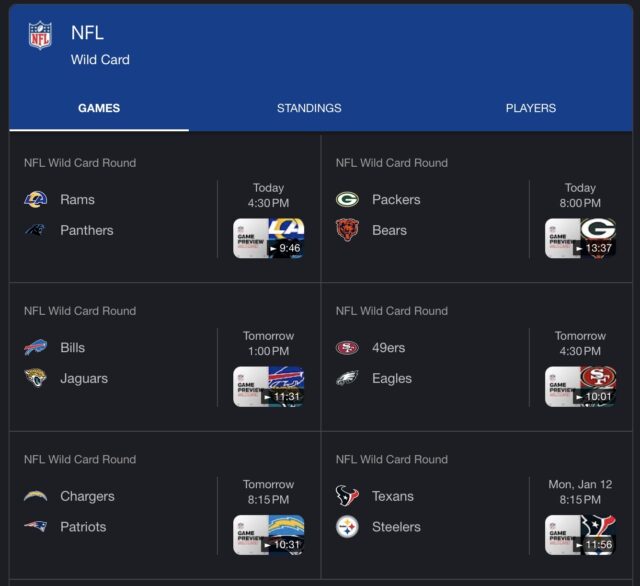Screen dimensions: 640x586
Task: Open the Chargers team name link
Action: coord(87,496)
